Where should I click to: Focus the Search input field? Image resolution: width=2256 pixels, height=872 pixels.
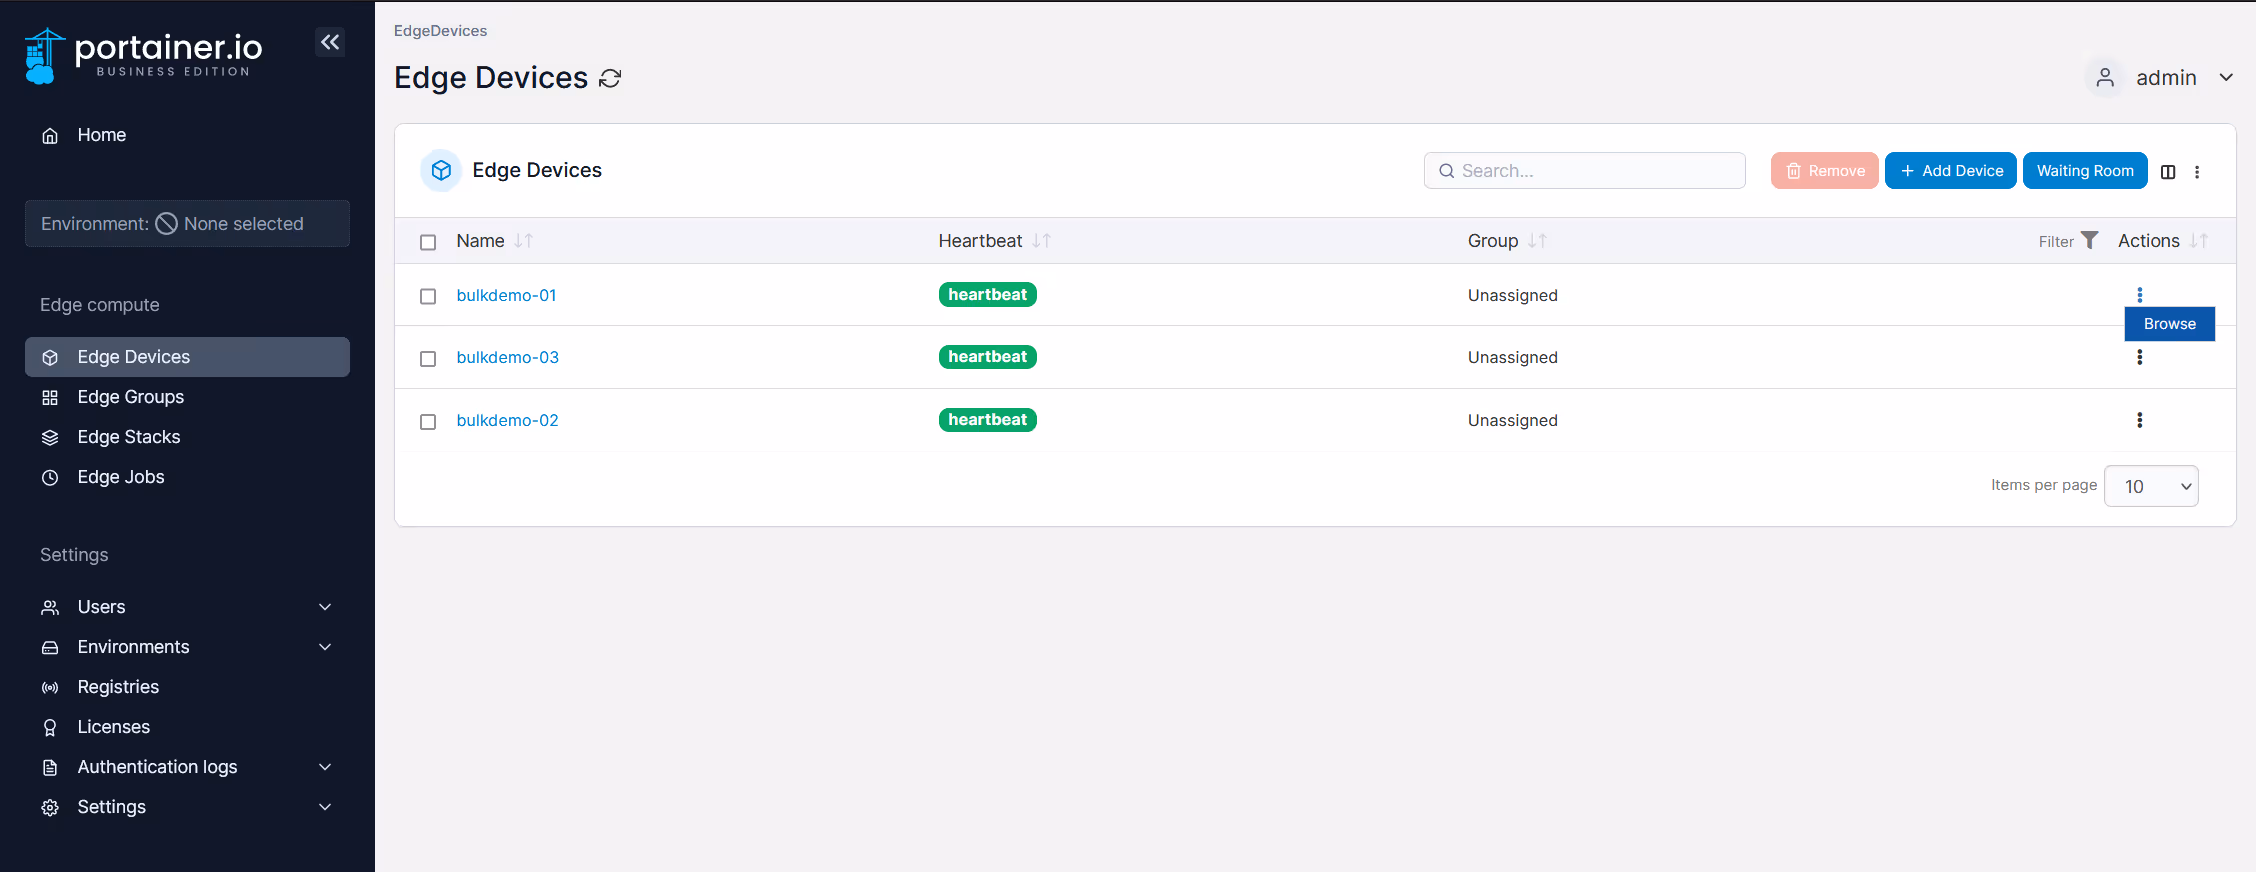point(1585,171)
